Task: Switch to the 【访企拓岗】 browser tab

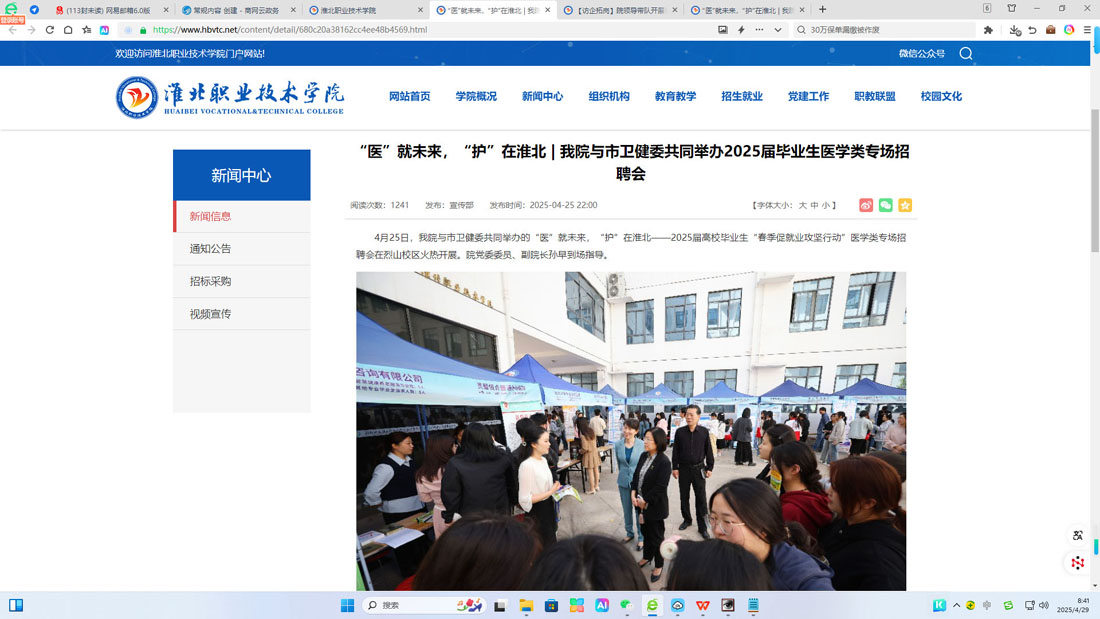Action: [620, 10]
